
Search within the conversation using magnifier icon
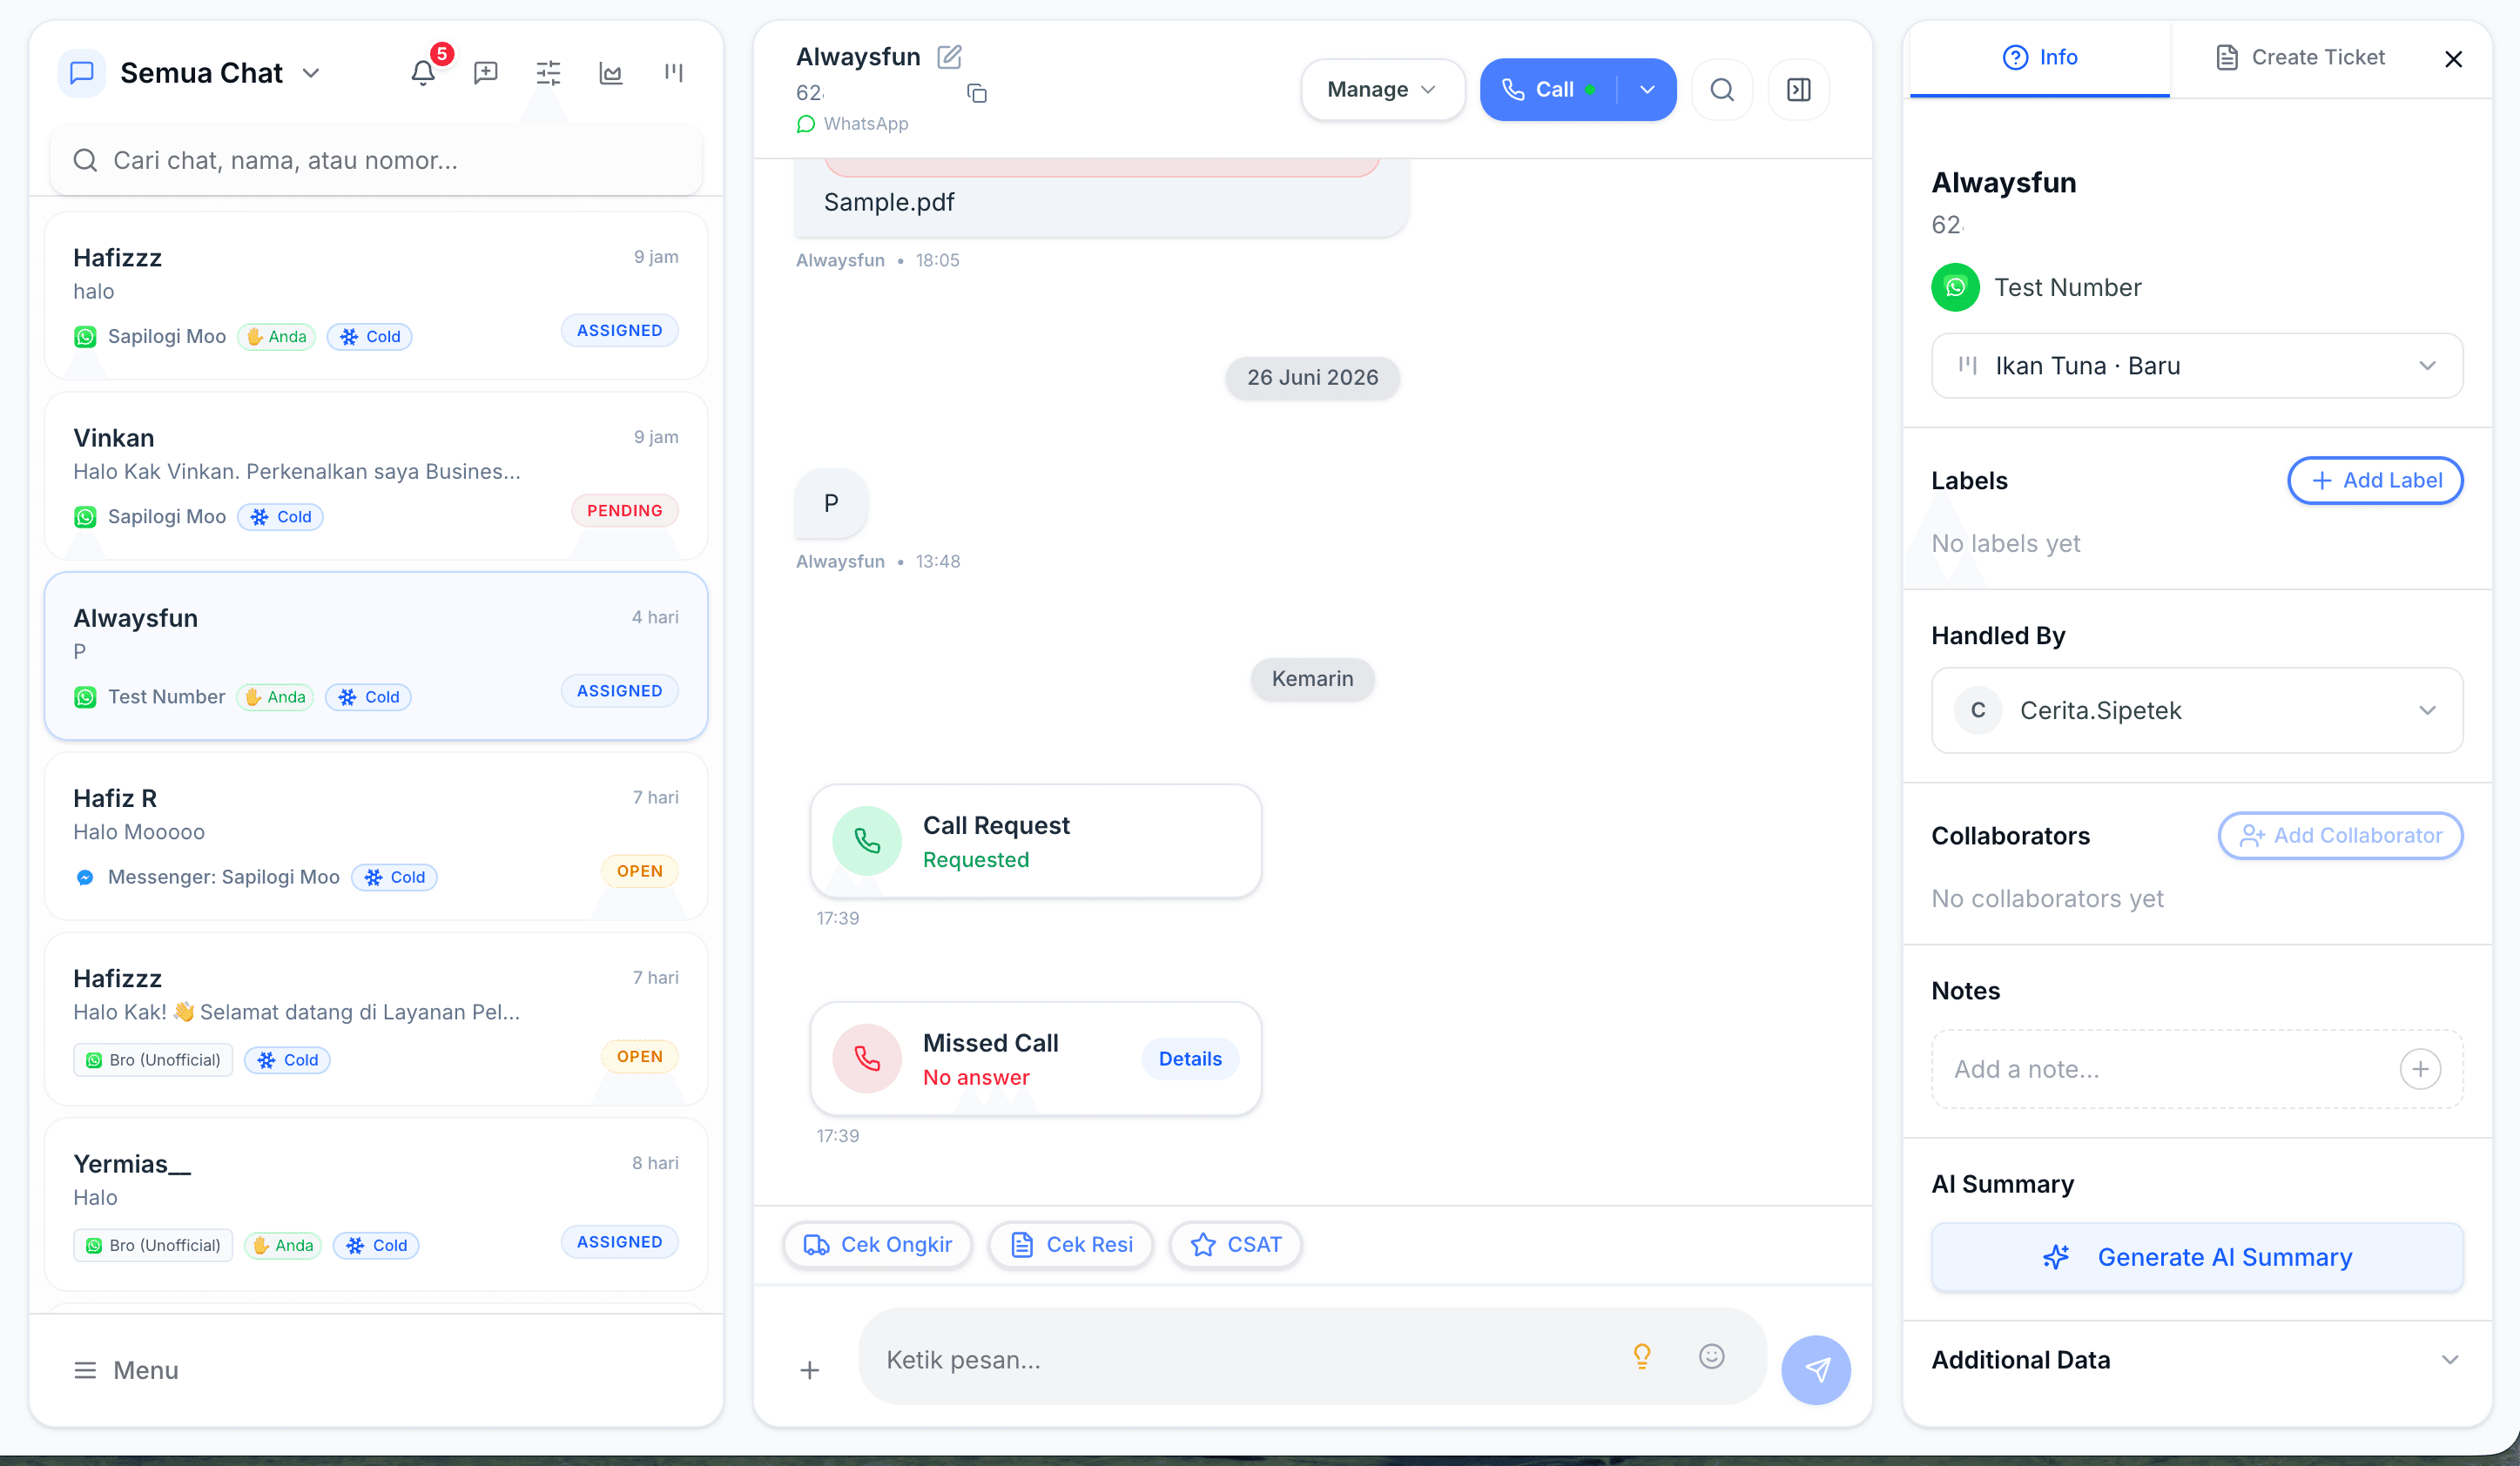(1722, 90)
